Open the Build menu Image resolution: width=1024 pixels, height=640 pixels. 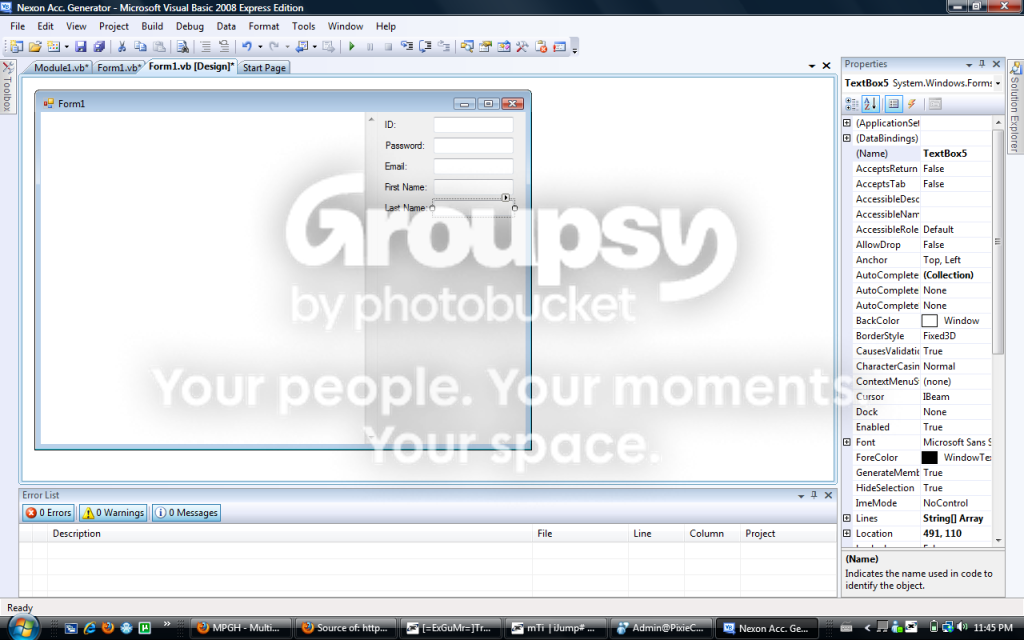pyautogui.click(x=152, y=26)
